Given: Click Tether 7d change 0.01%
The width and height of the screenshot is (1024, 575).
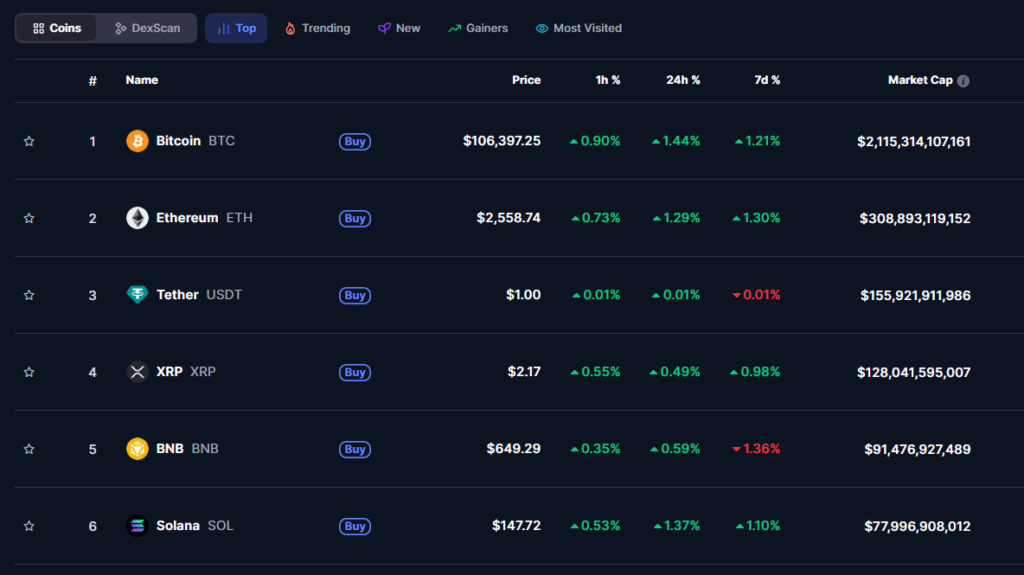Looking at the screenshot, I should 756,295.
